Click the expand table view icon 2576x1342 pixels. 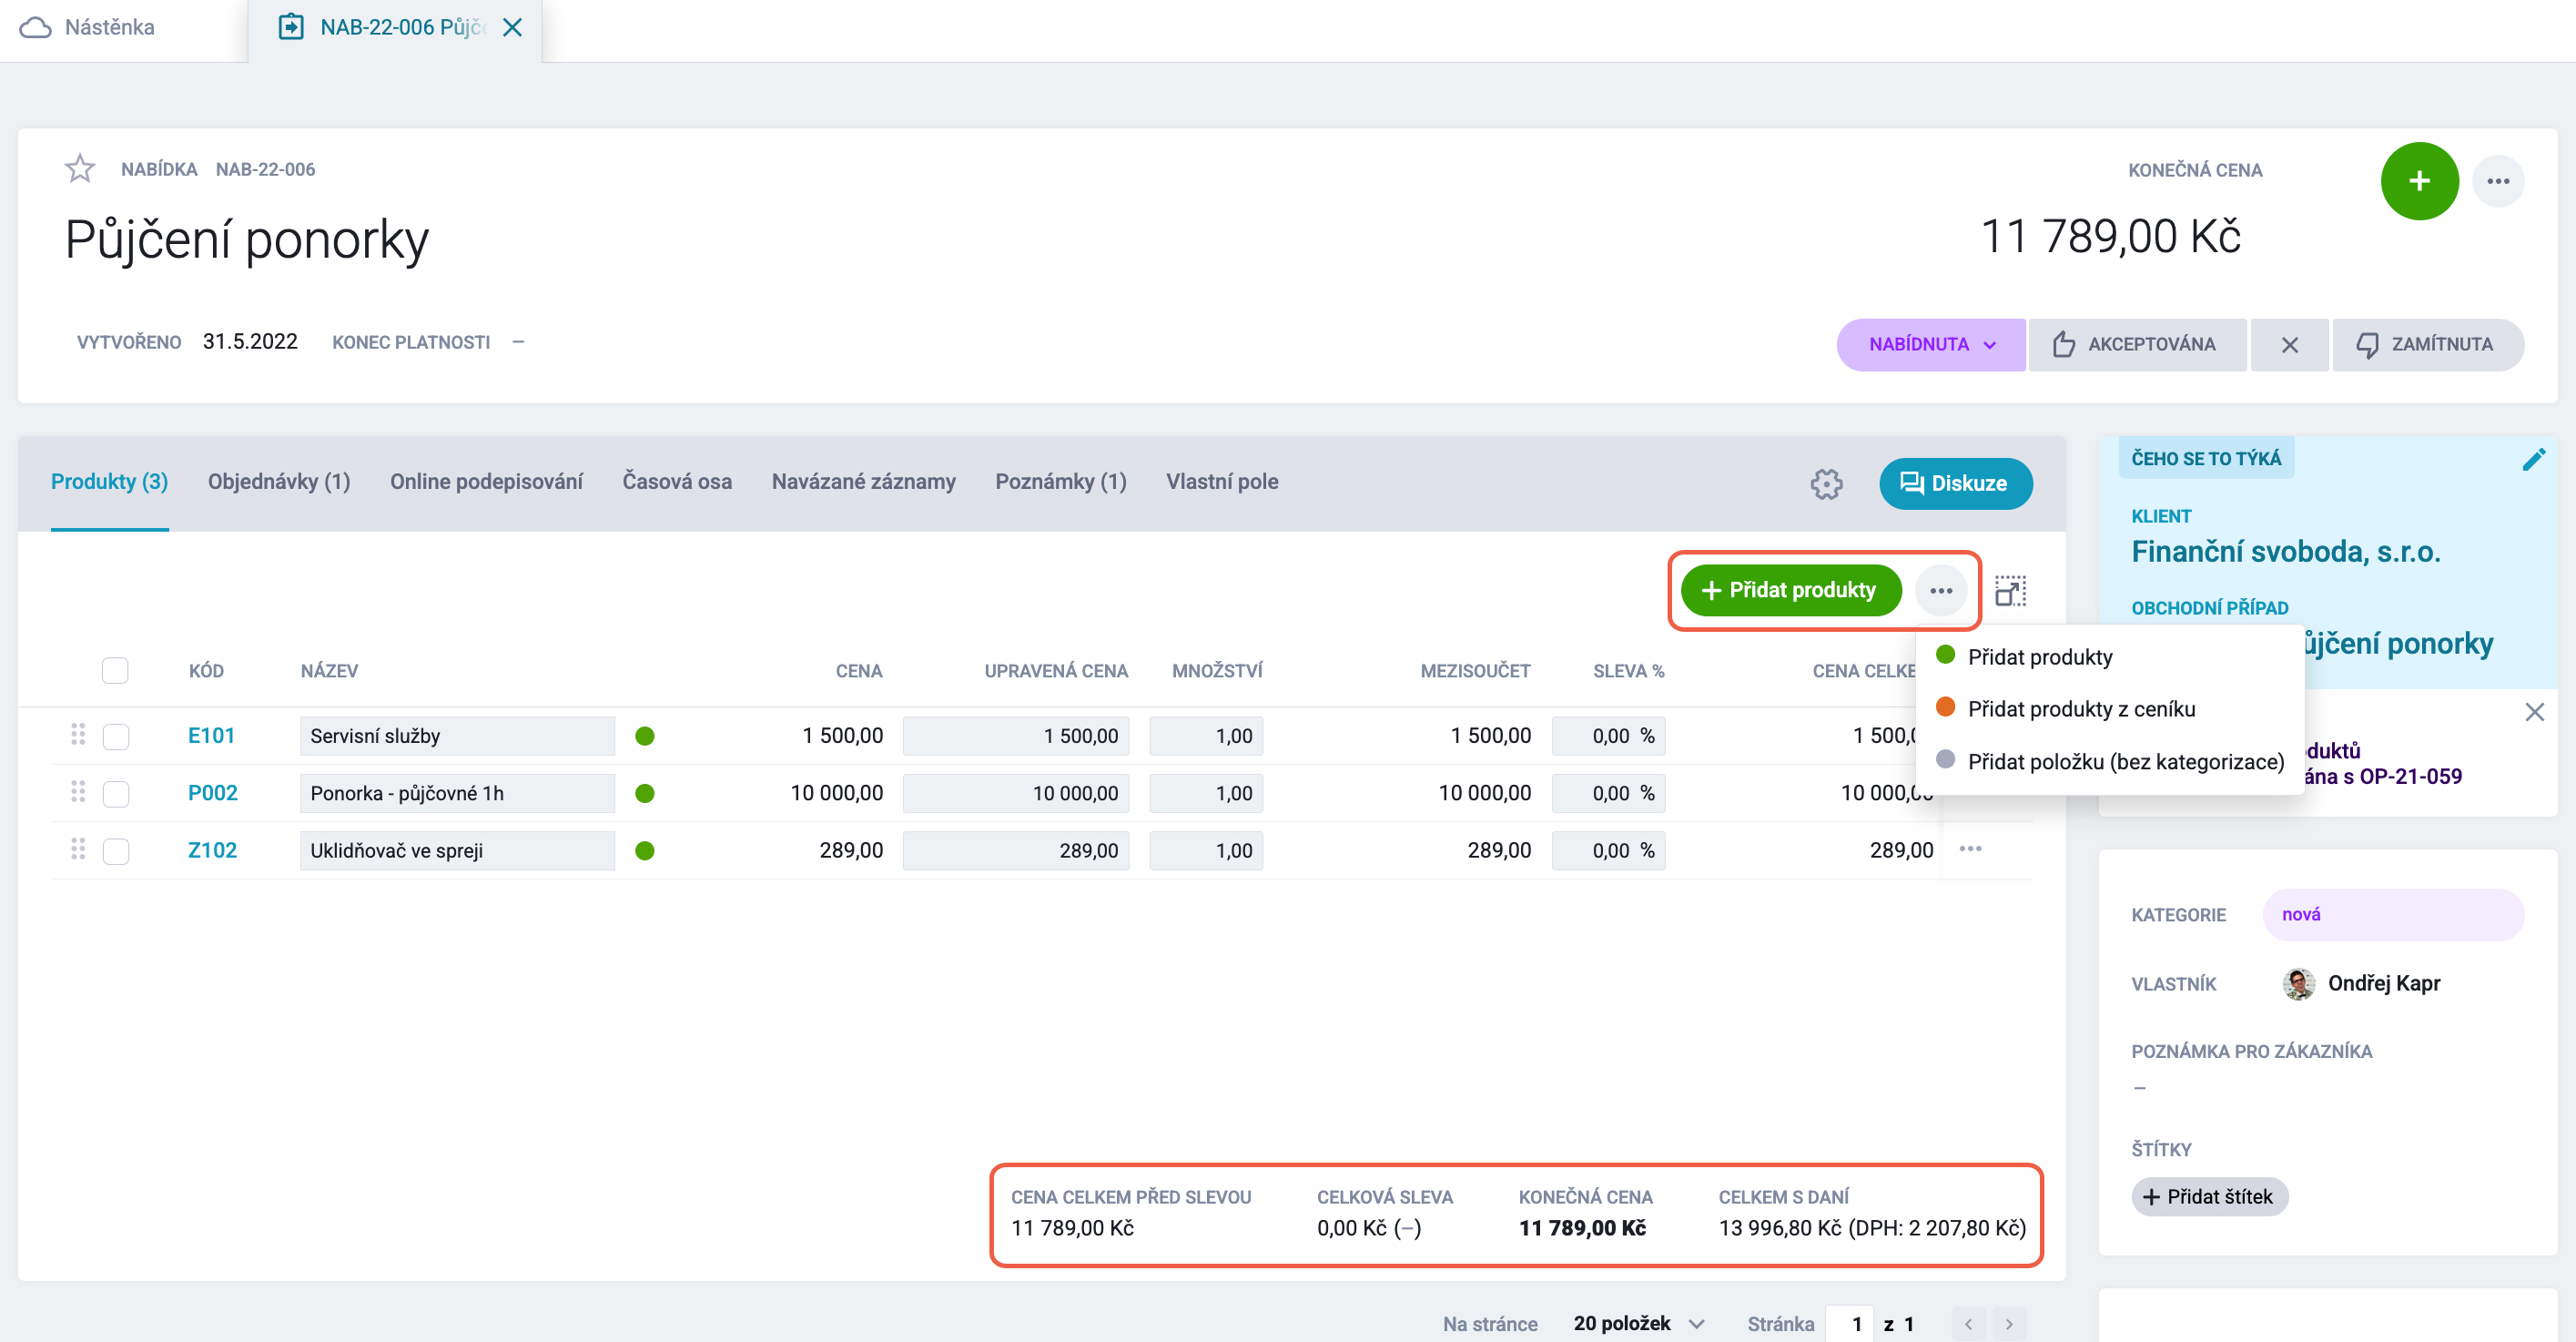pos(2010,590)
